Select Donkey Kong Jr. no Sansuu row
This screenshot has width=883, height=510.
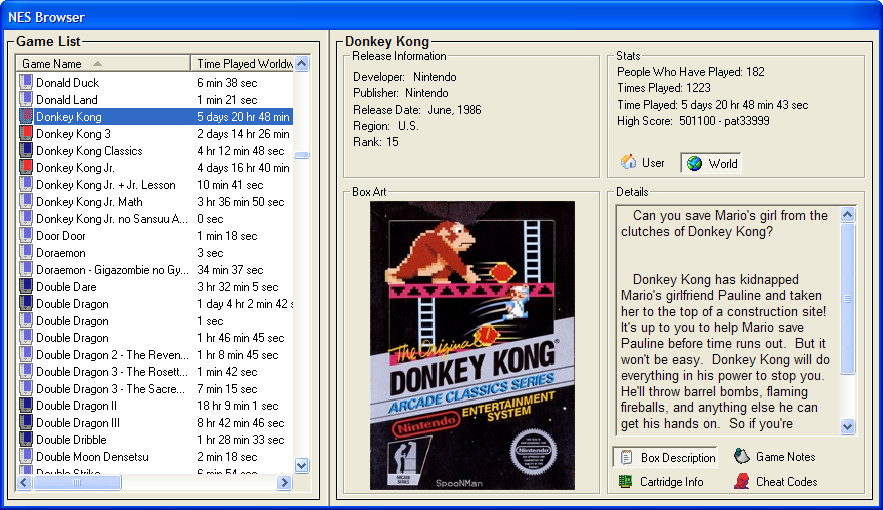click(x=155, y=218)
